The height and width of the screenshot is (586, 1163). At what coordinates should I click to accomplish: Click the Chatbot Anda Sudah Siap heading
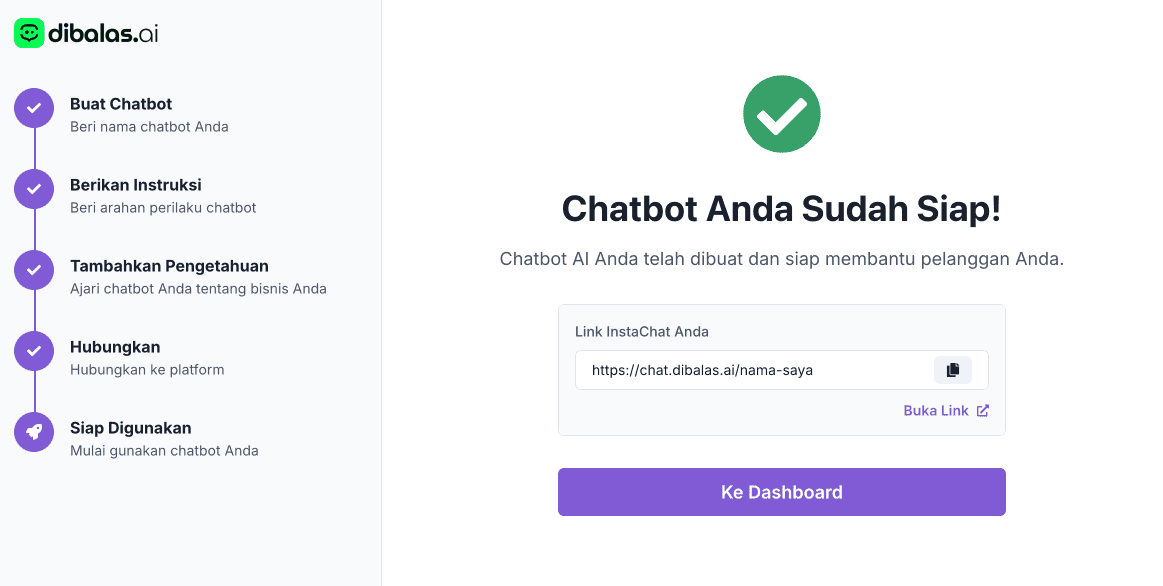781,209
